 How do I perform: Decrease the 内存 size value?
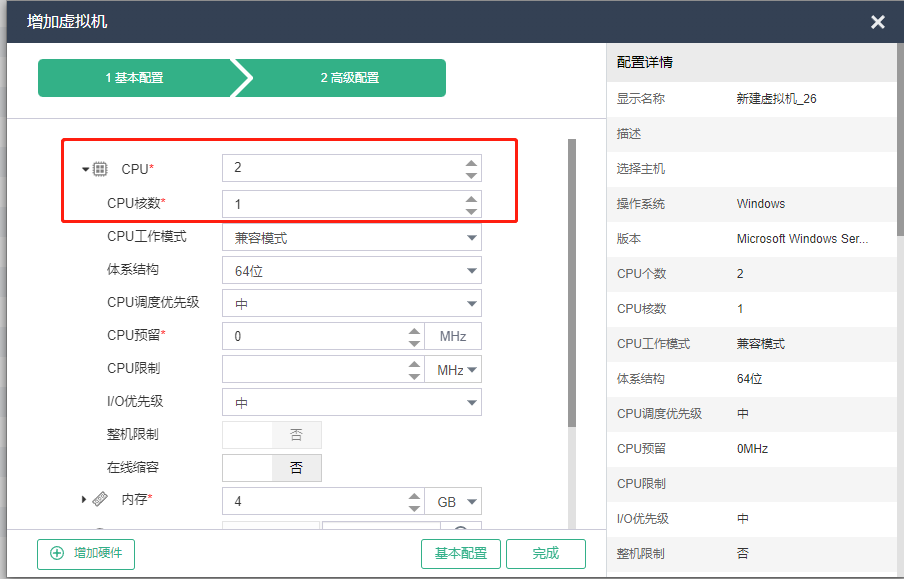point(414,508)
